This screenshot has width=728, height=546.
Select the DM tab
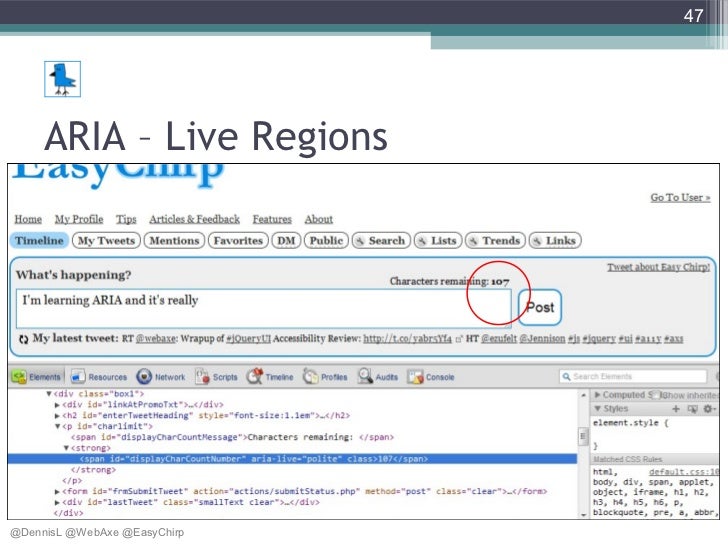coord(286,240)
